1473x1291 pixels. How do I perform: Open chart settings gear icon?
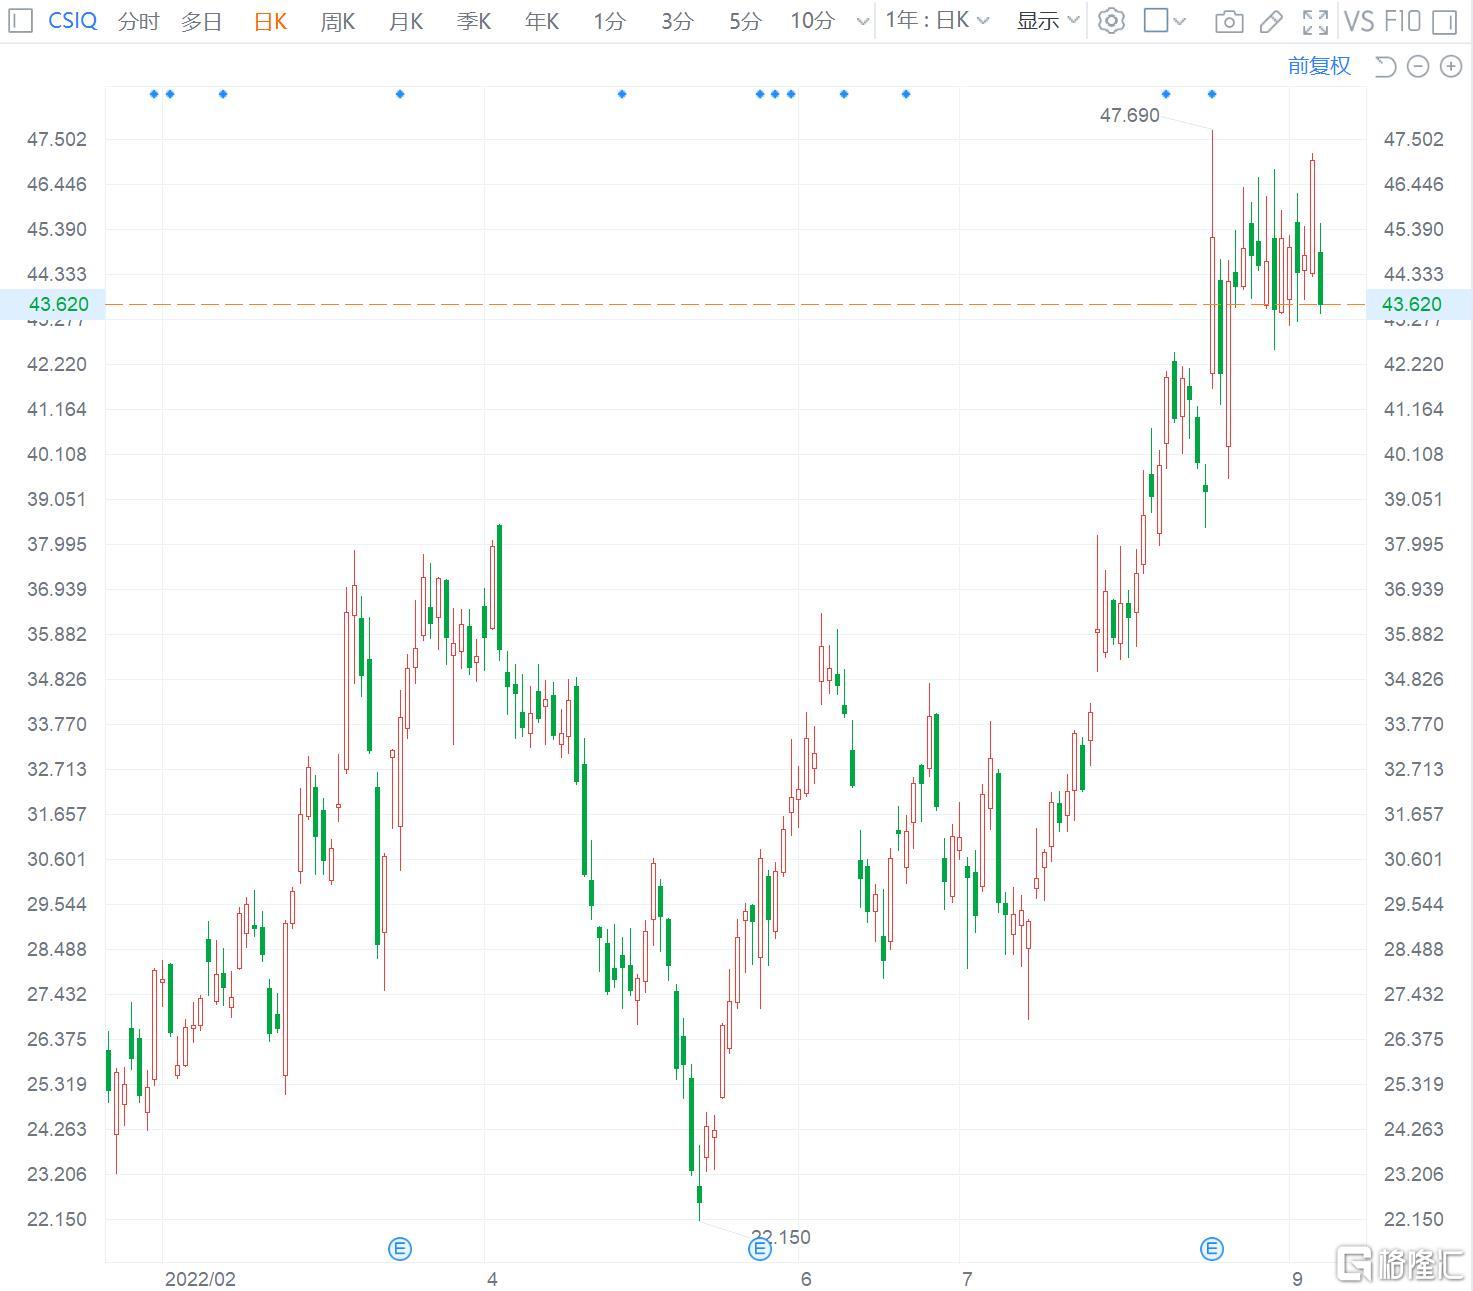point(1111,21)
